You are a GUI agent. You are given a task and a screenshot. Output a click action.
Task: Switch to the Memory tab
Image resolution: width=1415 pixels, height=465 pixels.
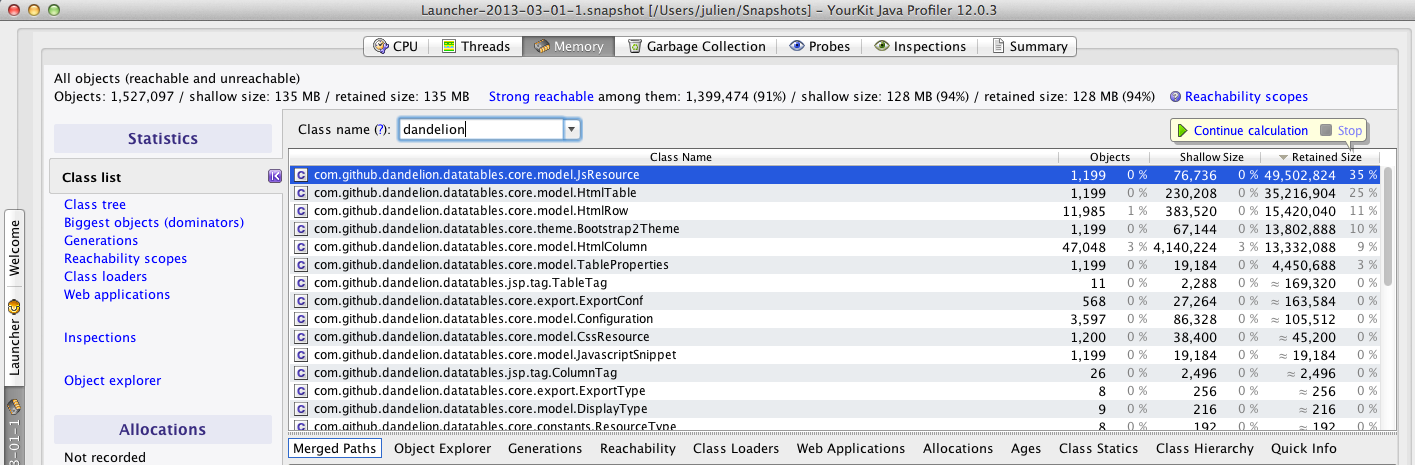click(569, 46)
